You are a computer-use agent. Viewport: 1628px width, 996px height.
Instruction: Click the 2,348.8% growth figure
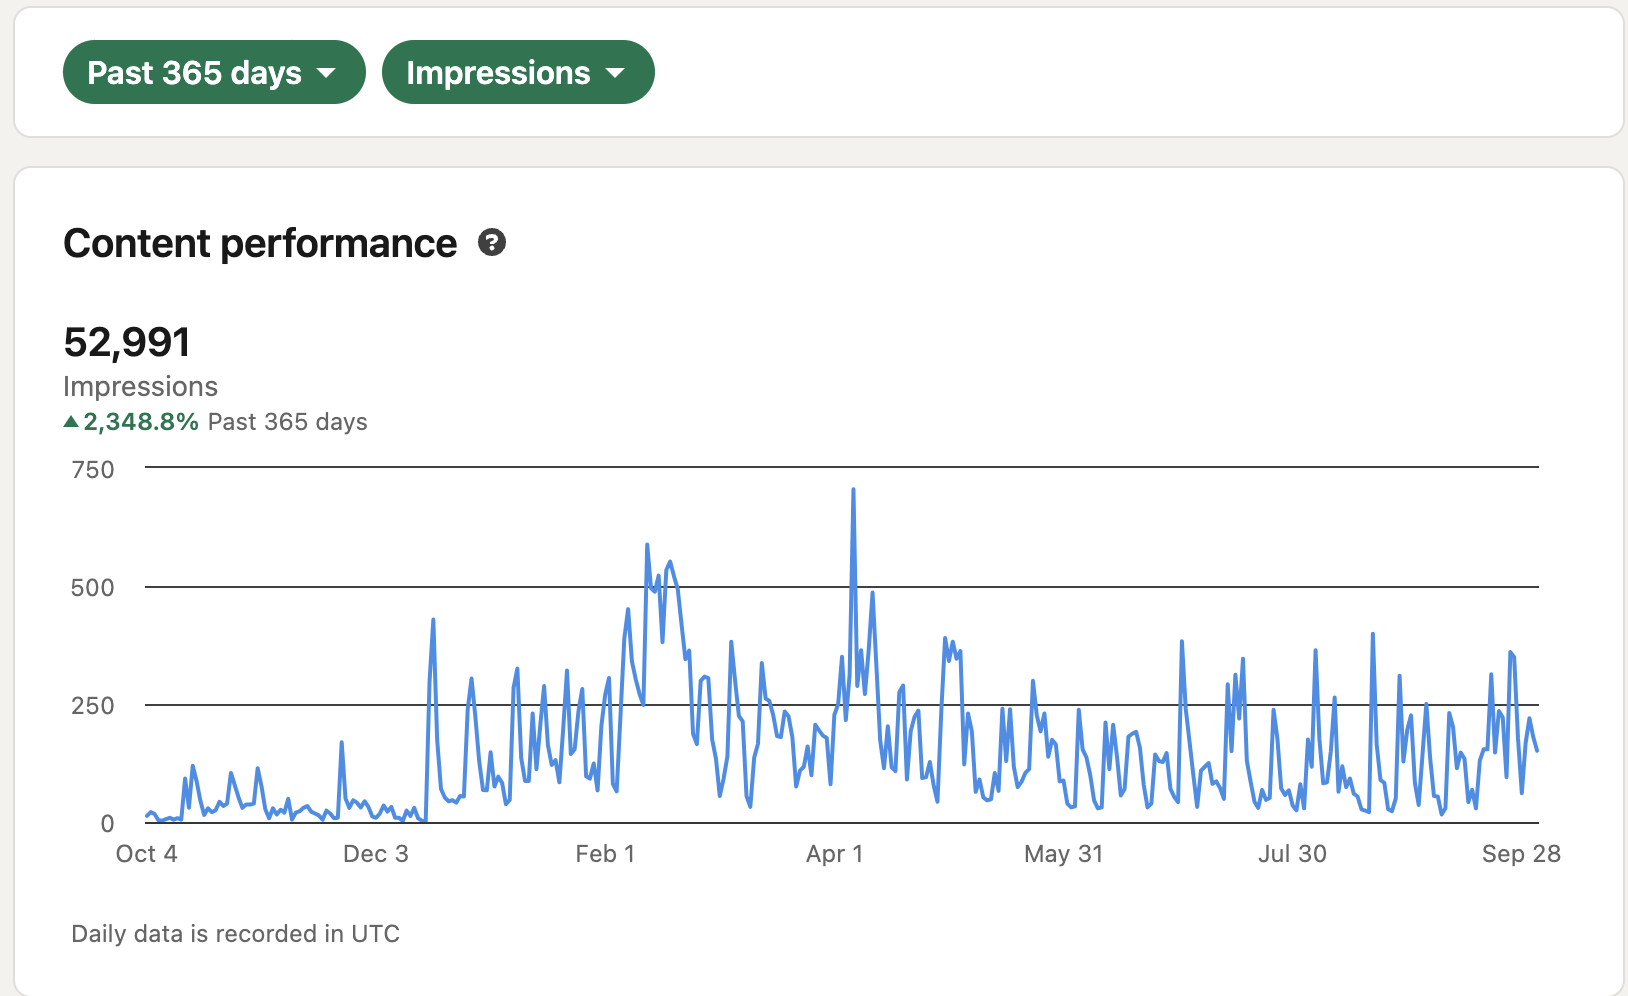(141, 422)
